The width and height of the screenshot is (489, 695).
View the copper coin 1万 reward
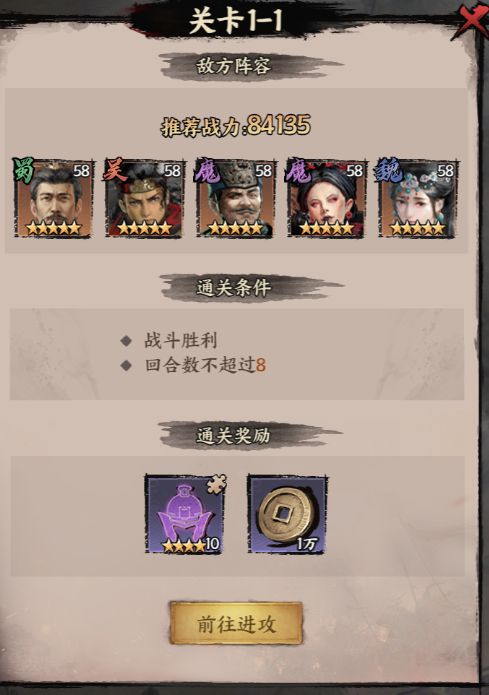click(287, 514)
